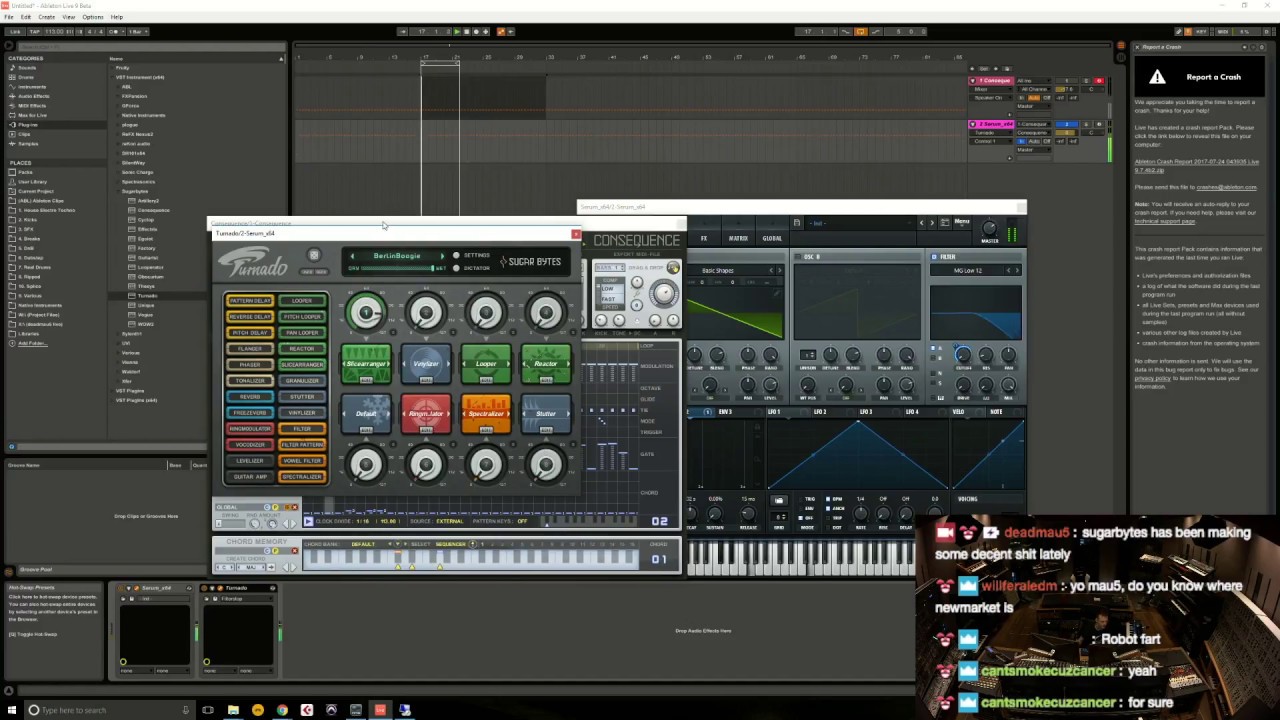Click the Ableton record button
The width and height of the screenshot is (1280, 720).
coord(476,31)
